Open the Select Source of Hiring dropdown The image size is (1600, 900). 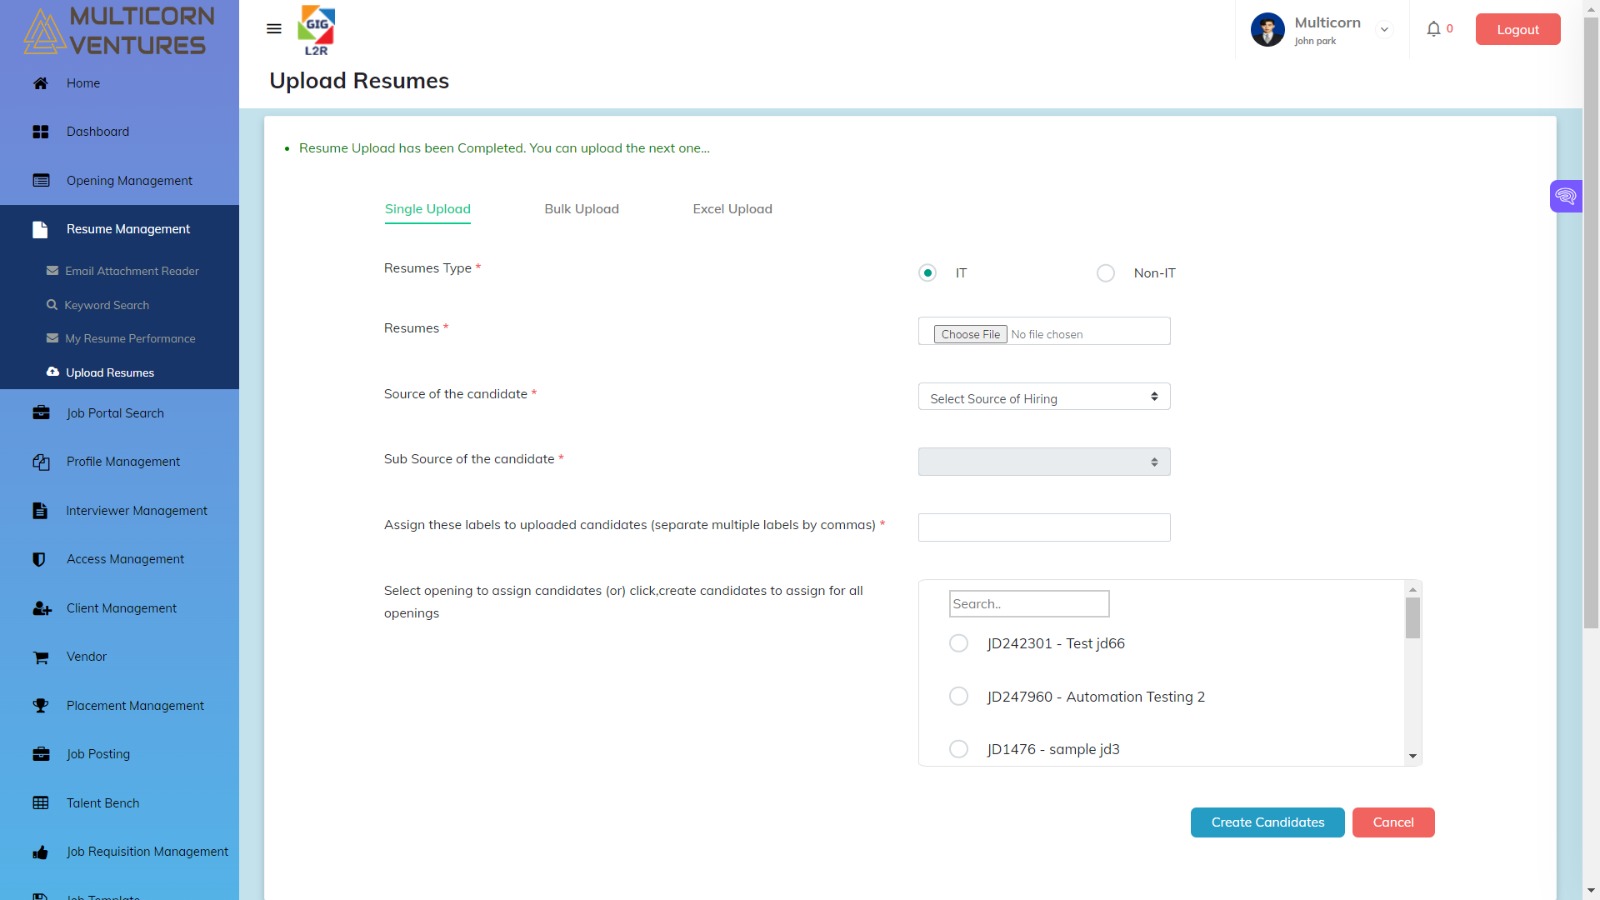coord(1043,397)
